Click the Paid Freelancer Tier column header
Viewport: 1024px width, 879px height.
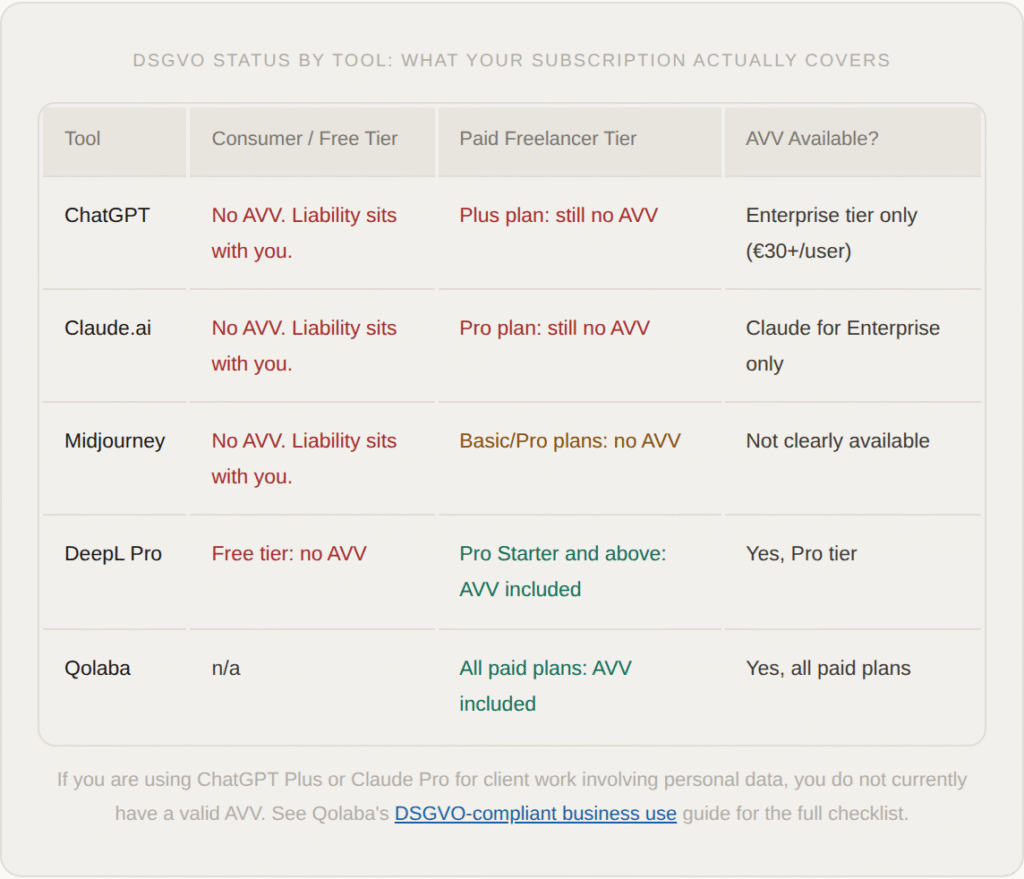coord(548,139)
